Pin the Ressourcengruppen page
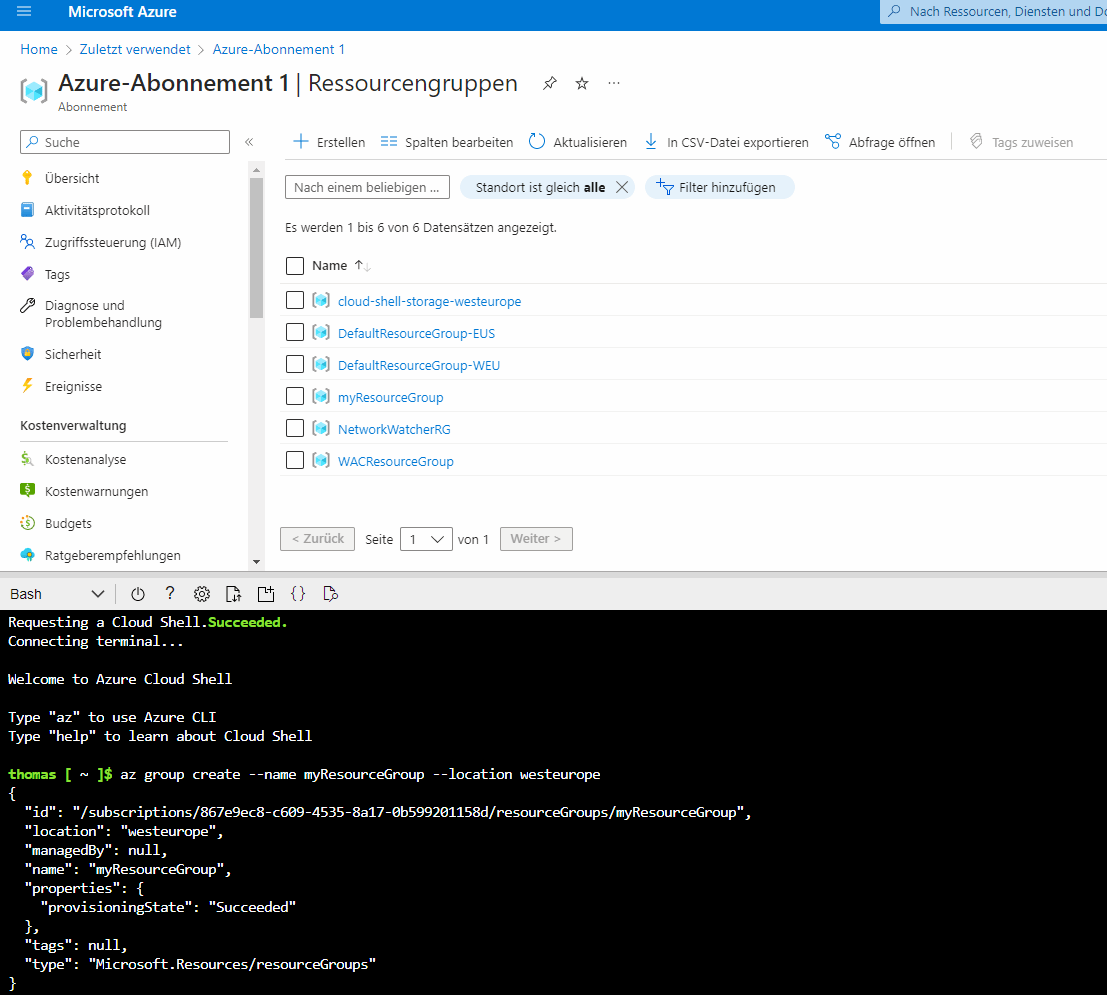The image size is (1107, 995). pyautogui.click(x=549, y=84)
